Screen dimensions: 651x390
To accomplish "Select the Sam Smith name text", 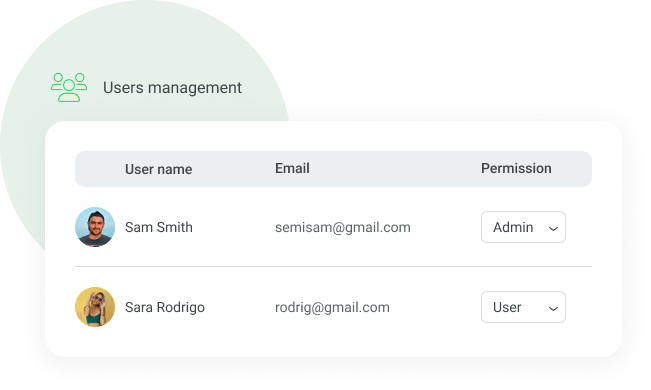I will tap(159, 227).
